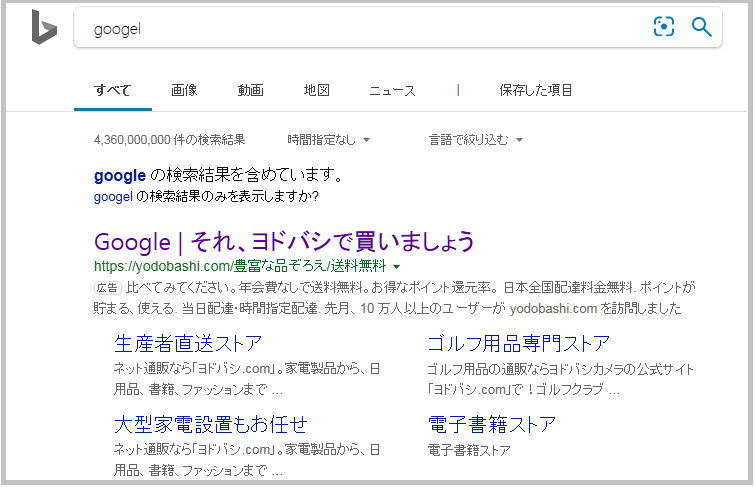The image size is (755, 487).
Task: Click description under ゴルフ用品専門ストア
Action: tap(560, 379)
